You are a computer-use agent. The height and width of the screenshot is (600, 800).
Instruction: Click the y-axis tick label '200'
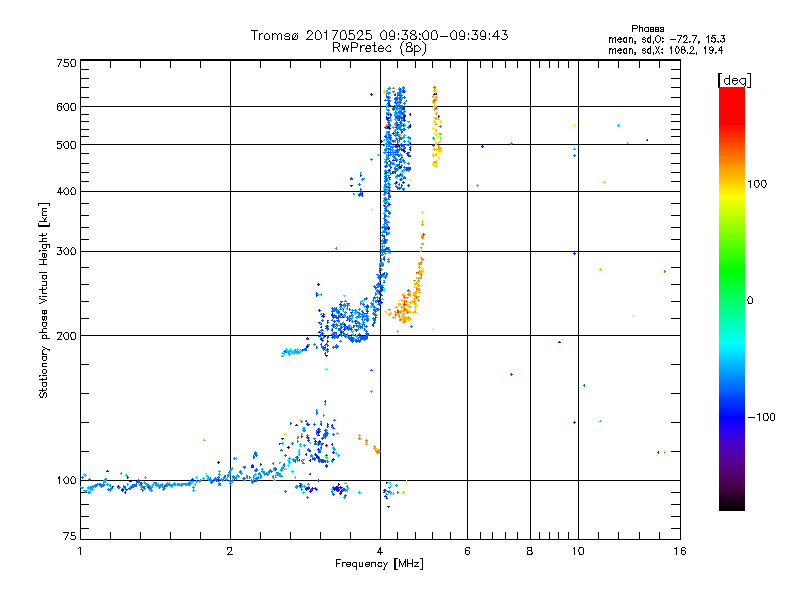(x=67, y=336)
